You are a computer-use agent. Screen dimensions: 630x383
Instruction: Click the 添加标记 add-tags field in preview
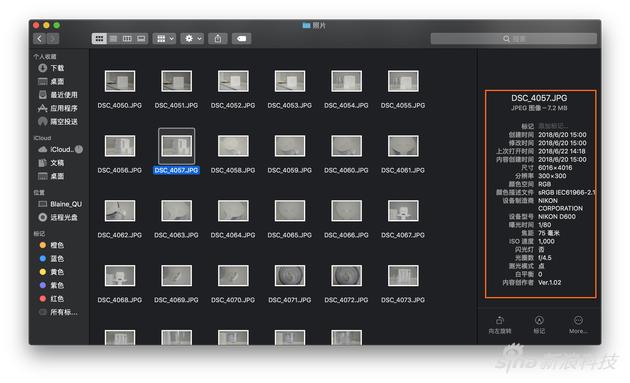click(553, 126)
